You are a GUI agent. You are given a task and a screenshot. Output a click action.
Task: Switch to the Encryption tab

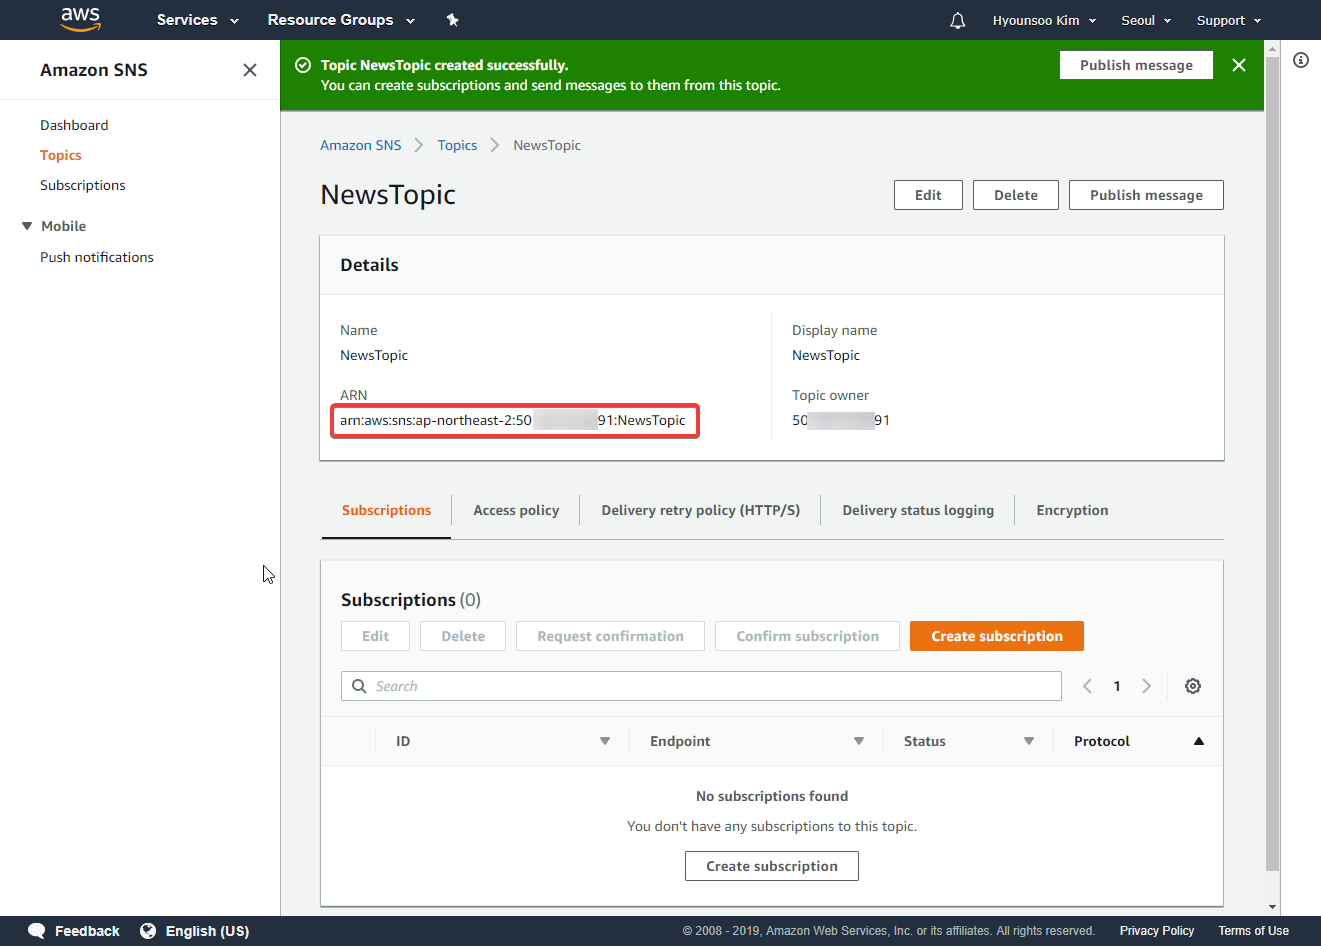click(x=1072, y=510)
